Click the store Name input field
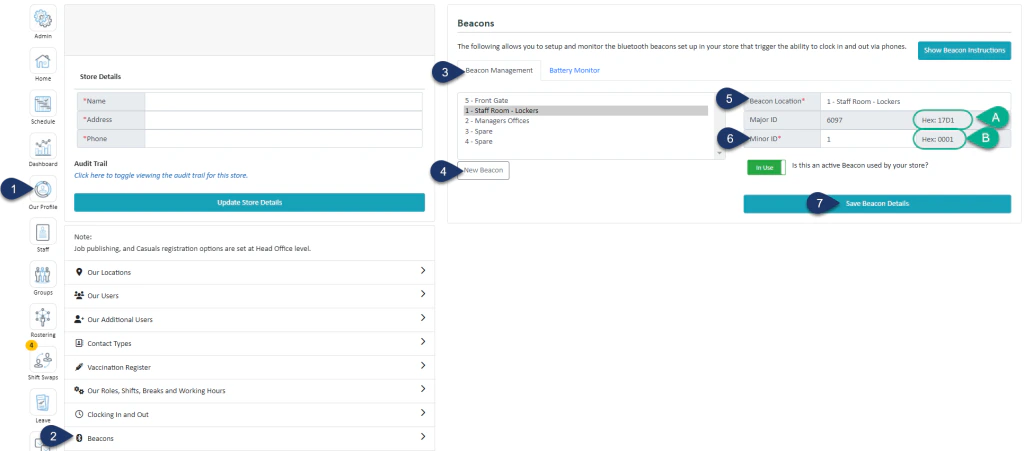Image resolution: width=1024 pixels, height=451 pixels. coord(283,101)
